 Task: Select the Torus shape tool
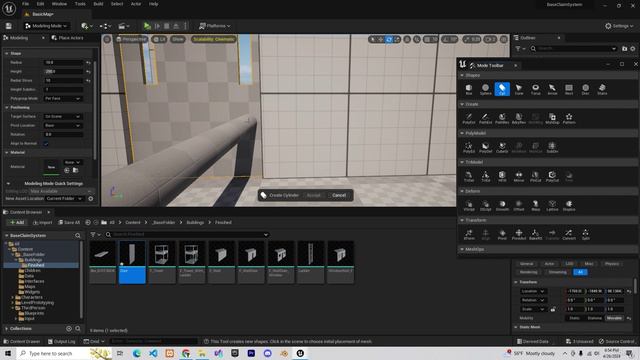coord(536,89)
